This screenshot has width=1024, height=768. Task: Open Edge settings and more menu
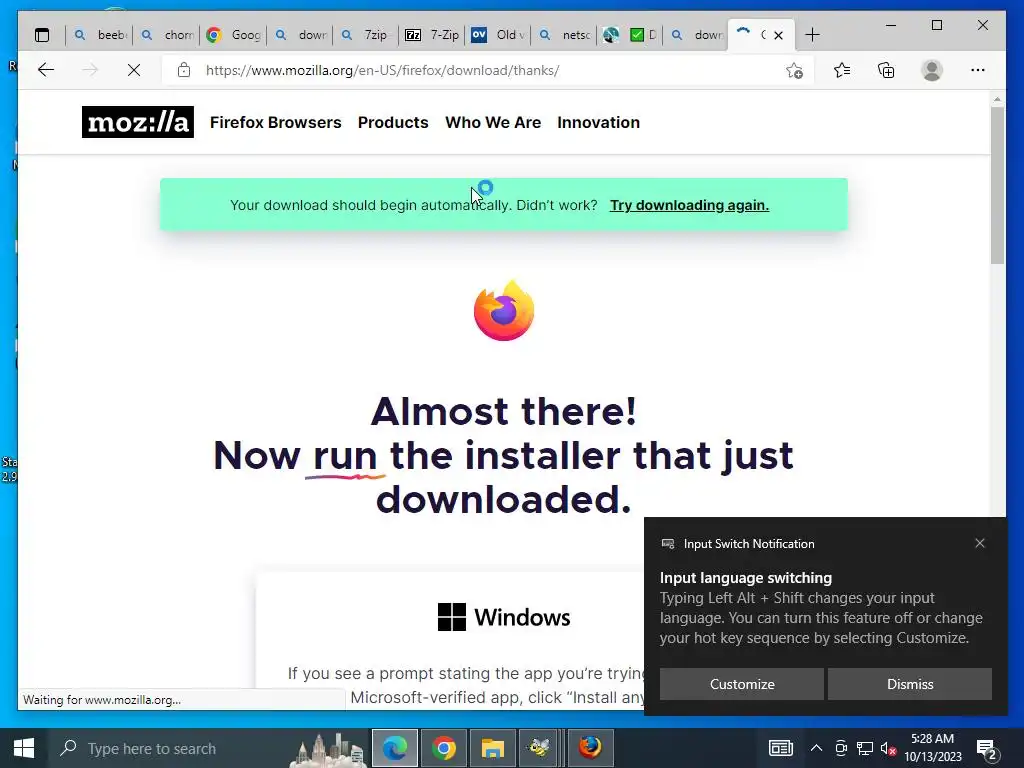coord(978,70)
